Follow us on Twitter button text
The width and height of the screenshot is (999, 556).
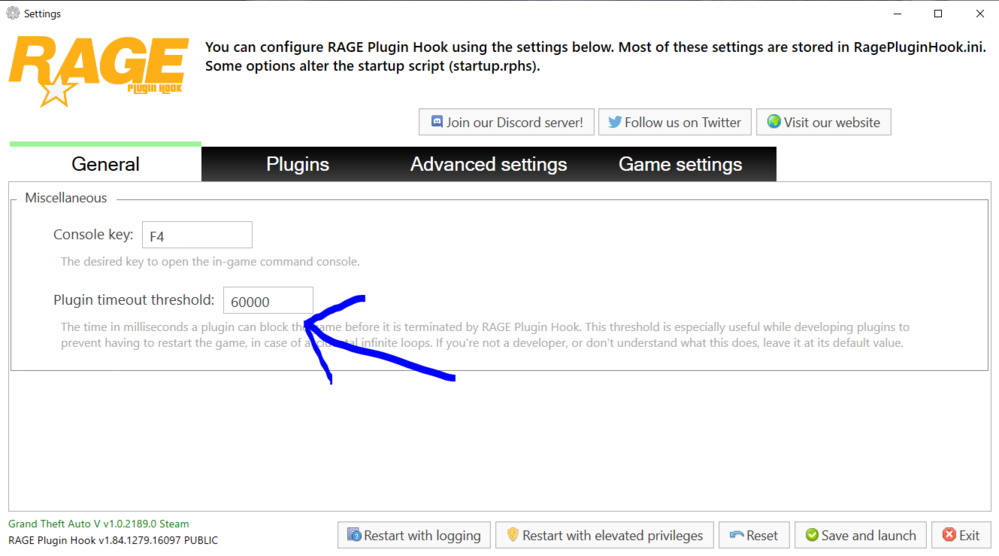pos(682,122)
